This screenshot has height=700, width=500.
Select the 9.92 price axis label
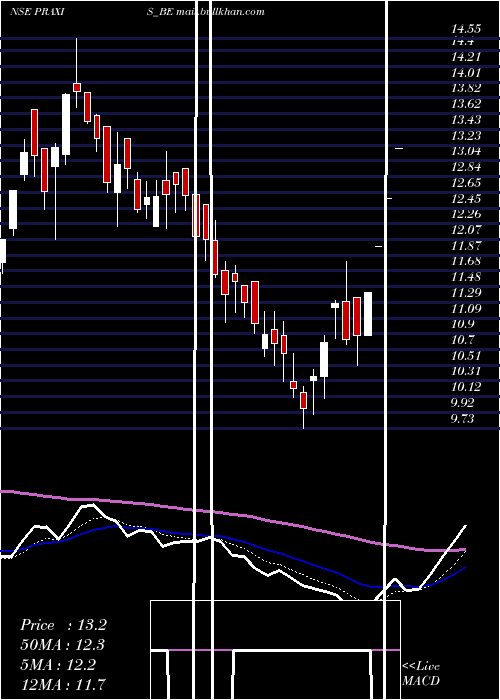point(462,403)
